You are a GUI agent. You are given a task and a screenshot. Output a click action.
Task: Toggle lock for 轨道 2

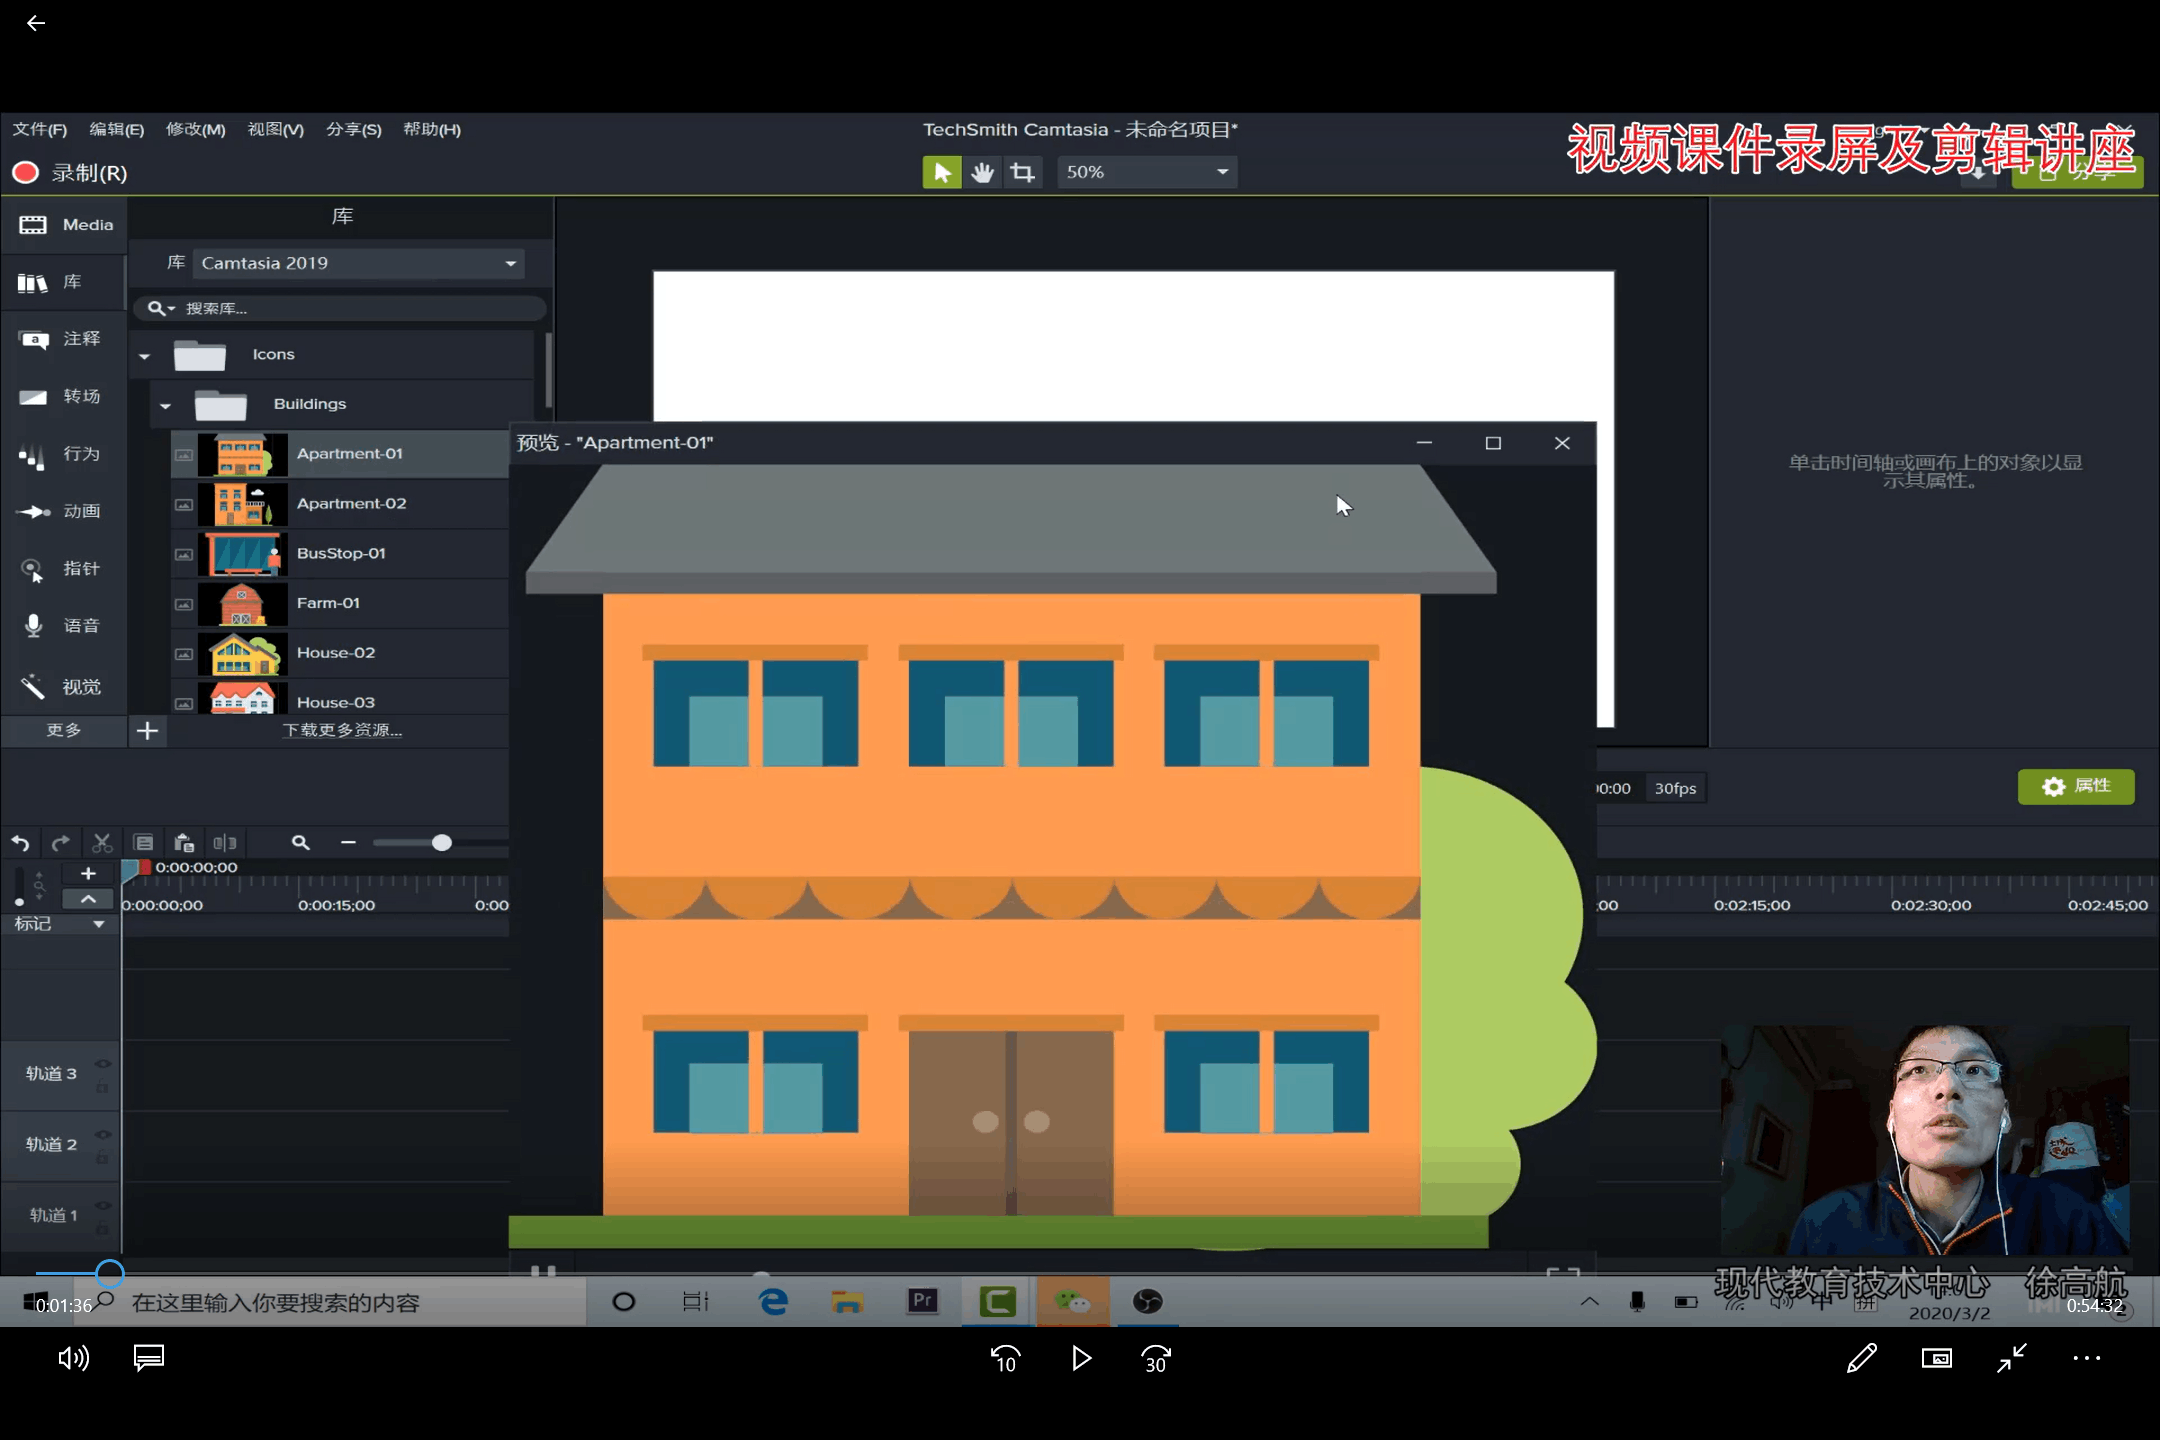click(x=102, y=1158)
